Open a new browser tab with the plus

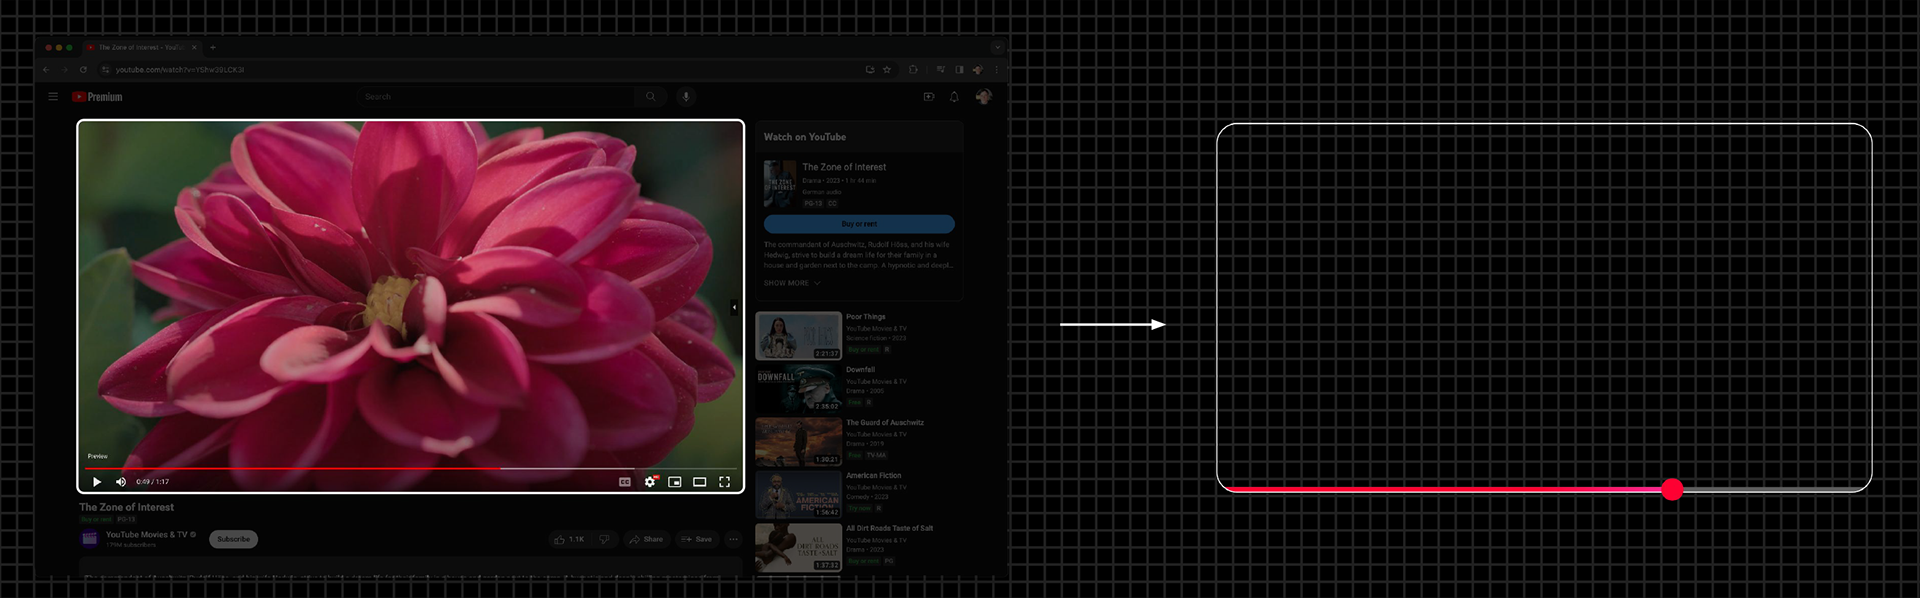tap(213, 47)
